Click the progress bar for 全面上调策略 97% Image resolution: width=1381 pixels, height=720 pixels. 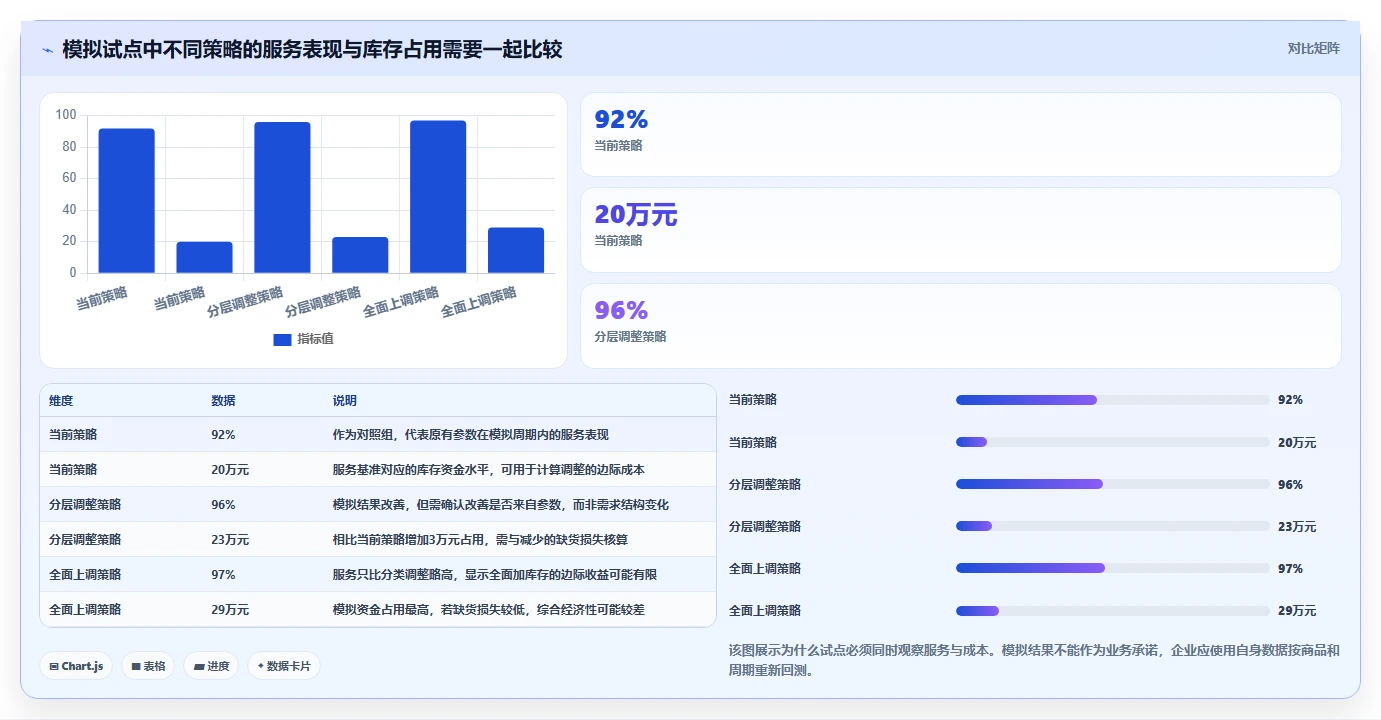pyautogui.click(x=1112, y=568)
